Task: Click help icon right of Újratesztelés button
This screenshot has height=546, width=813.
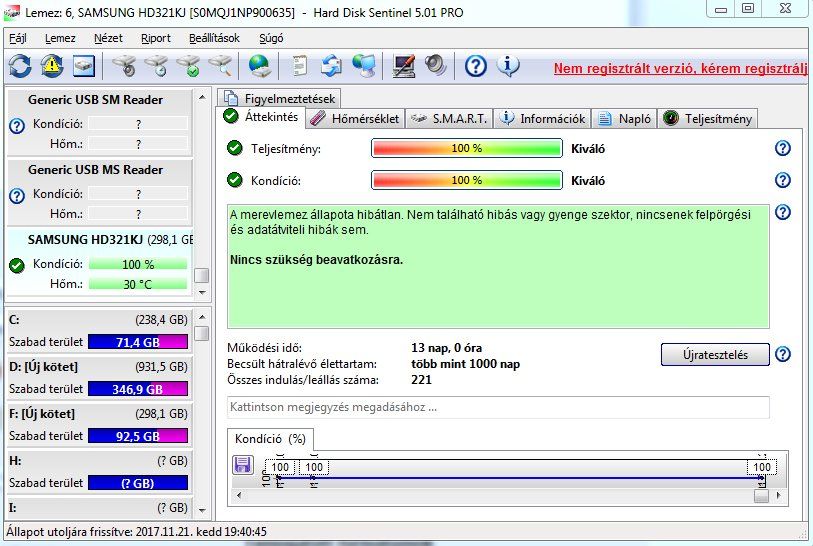Action: (x=782, y=354)
